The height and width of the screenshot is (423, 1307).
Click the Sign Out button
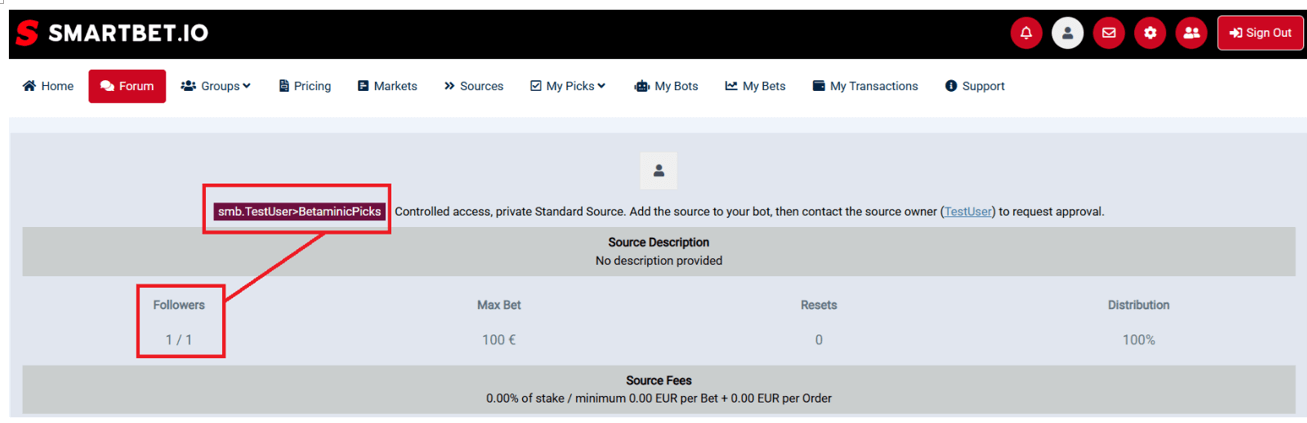[x=1260, y=33]
